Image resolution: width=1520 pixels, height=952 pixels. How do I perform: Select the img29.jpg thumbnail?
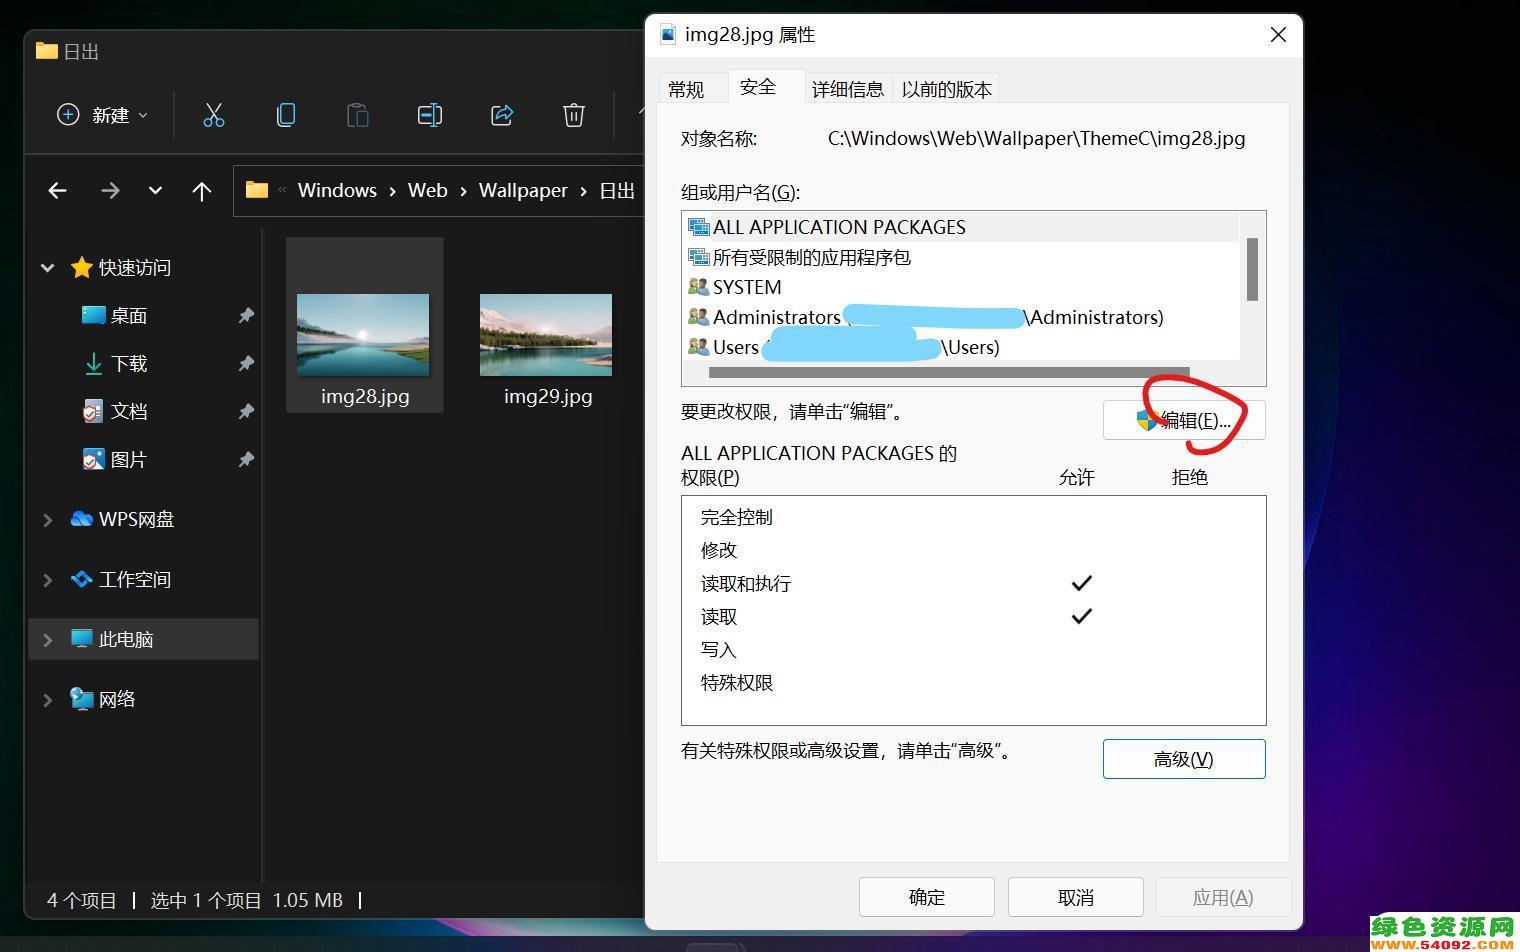point(546,335)
